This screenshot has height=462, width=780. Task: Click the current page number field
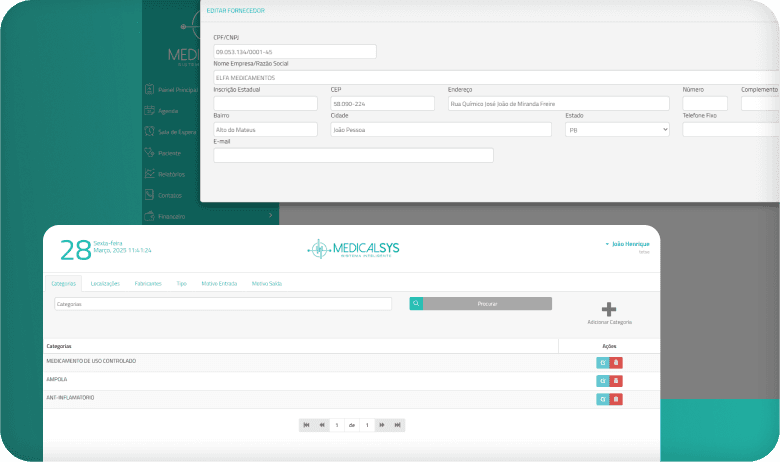[337, 425]
